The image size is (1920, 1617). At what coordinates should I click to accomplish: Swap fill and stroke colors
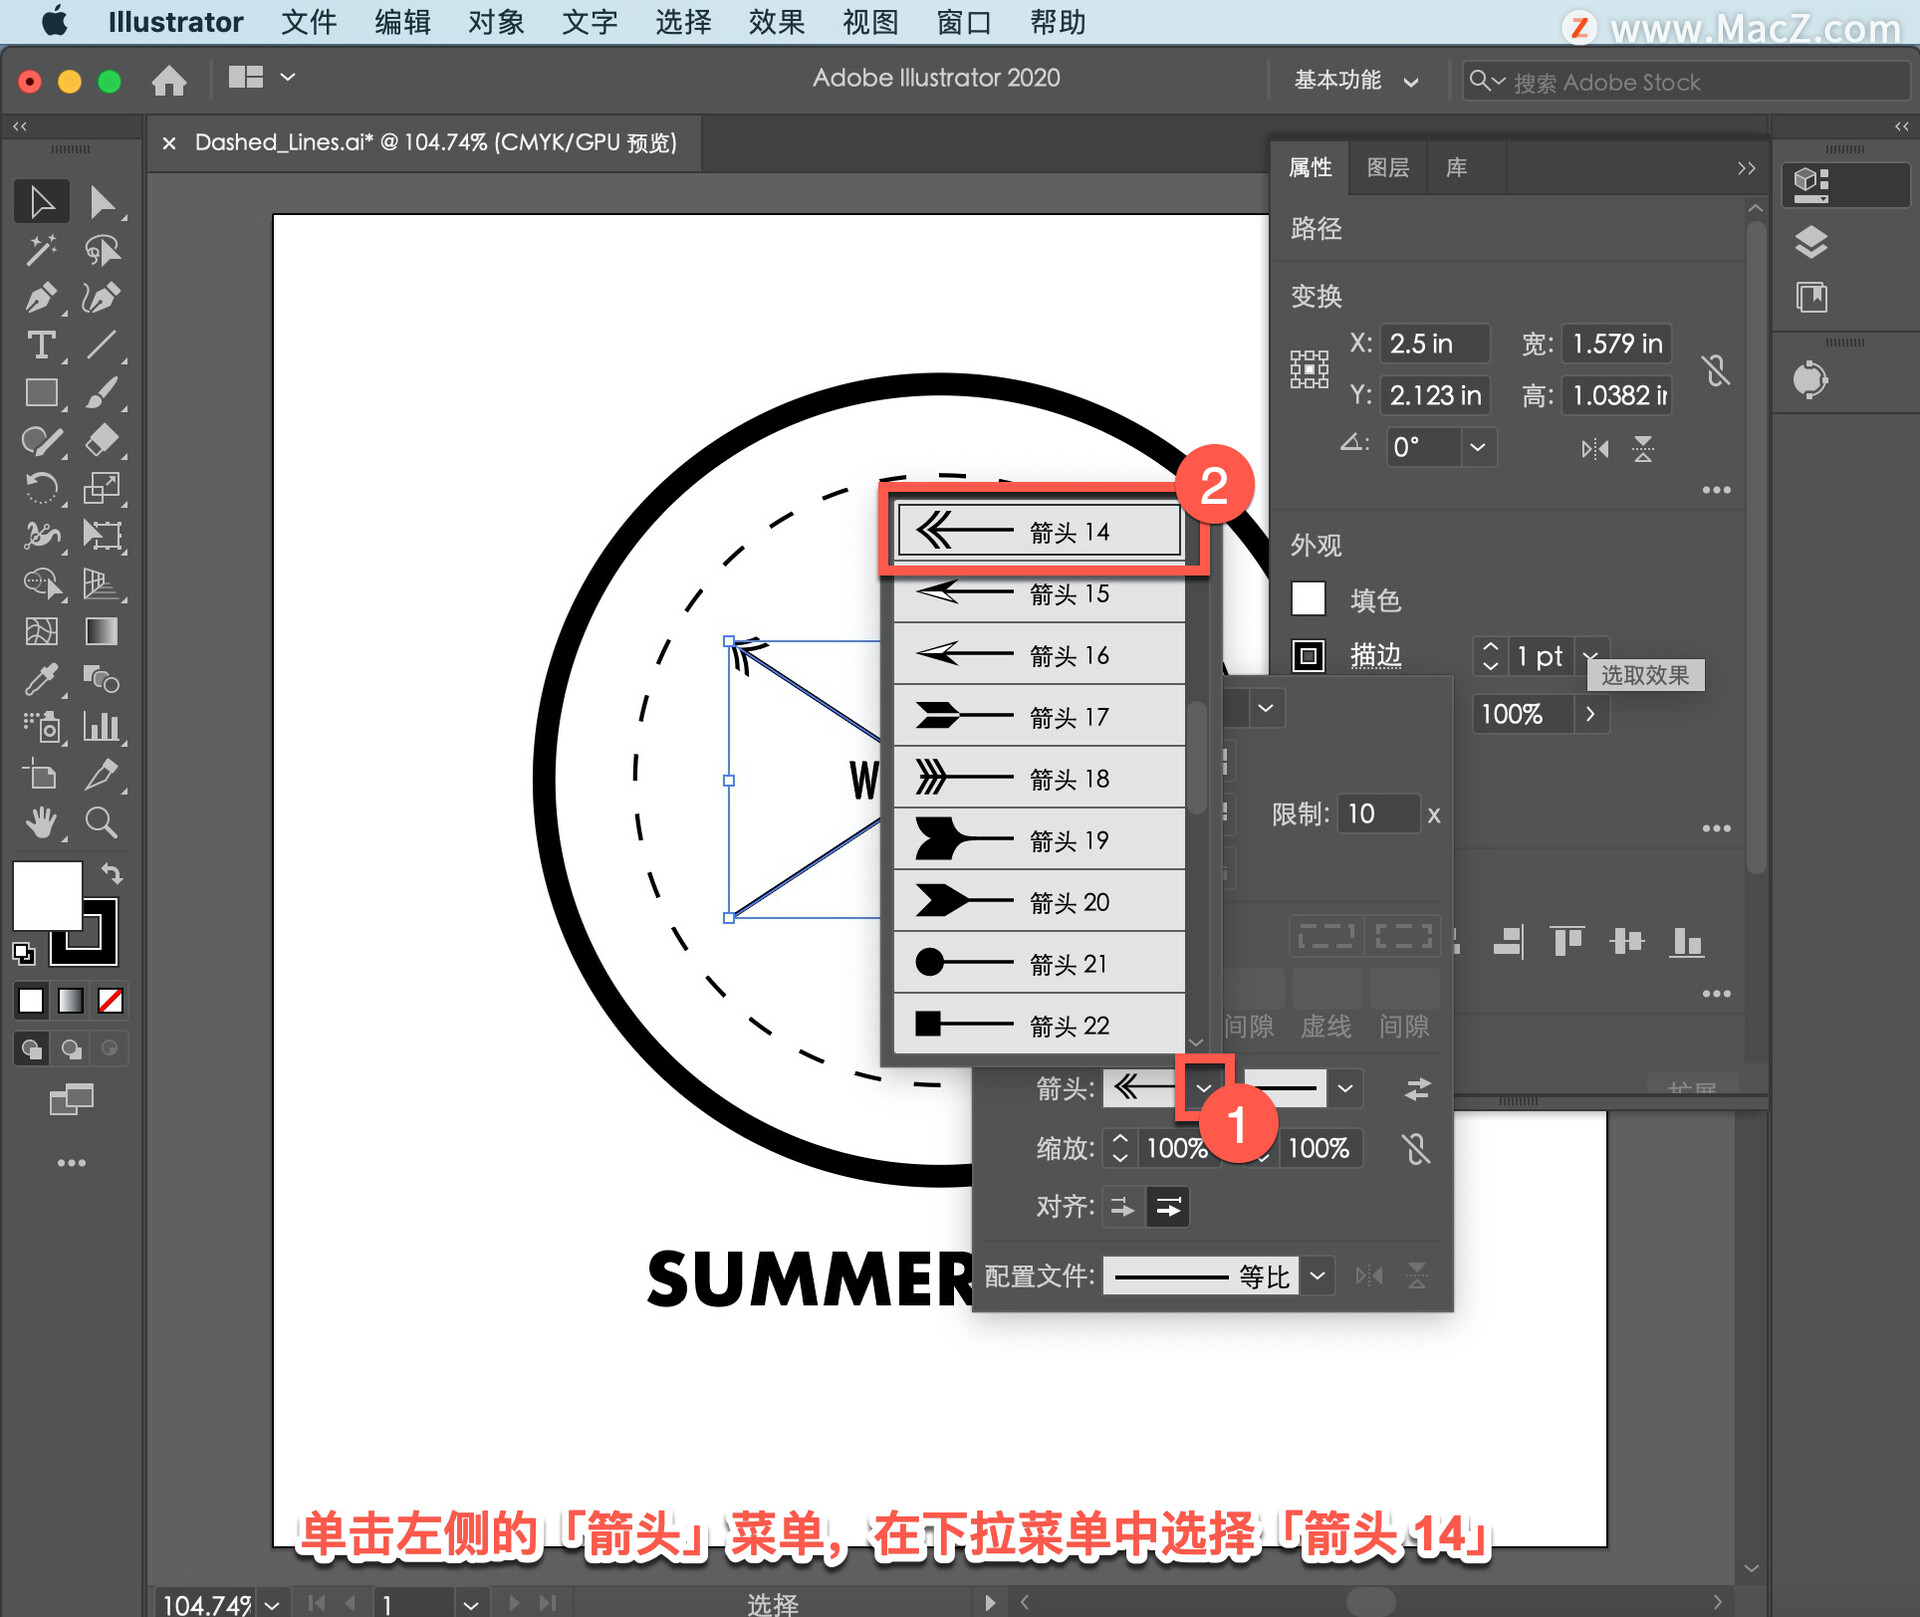pyautogui.click(x=112, y=874)
